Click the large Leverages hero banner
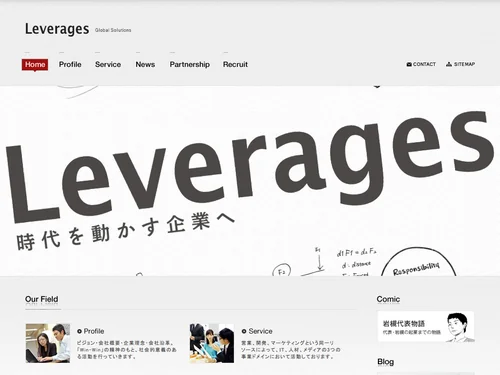 coord(250,181)
